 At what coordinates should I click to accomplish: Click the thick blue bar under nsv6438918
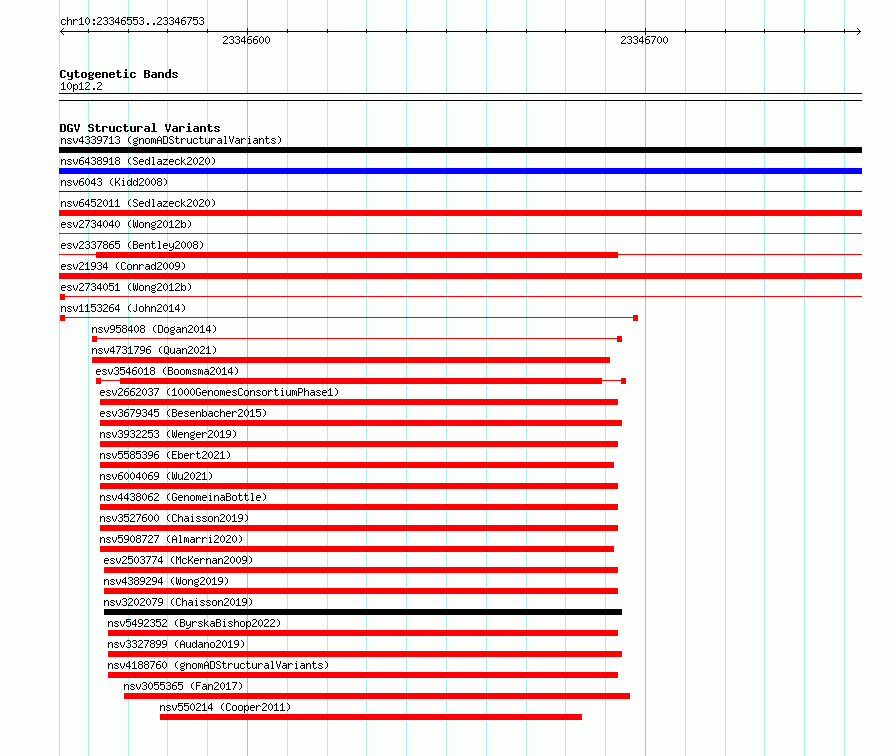[460, 171]
